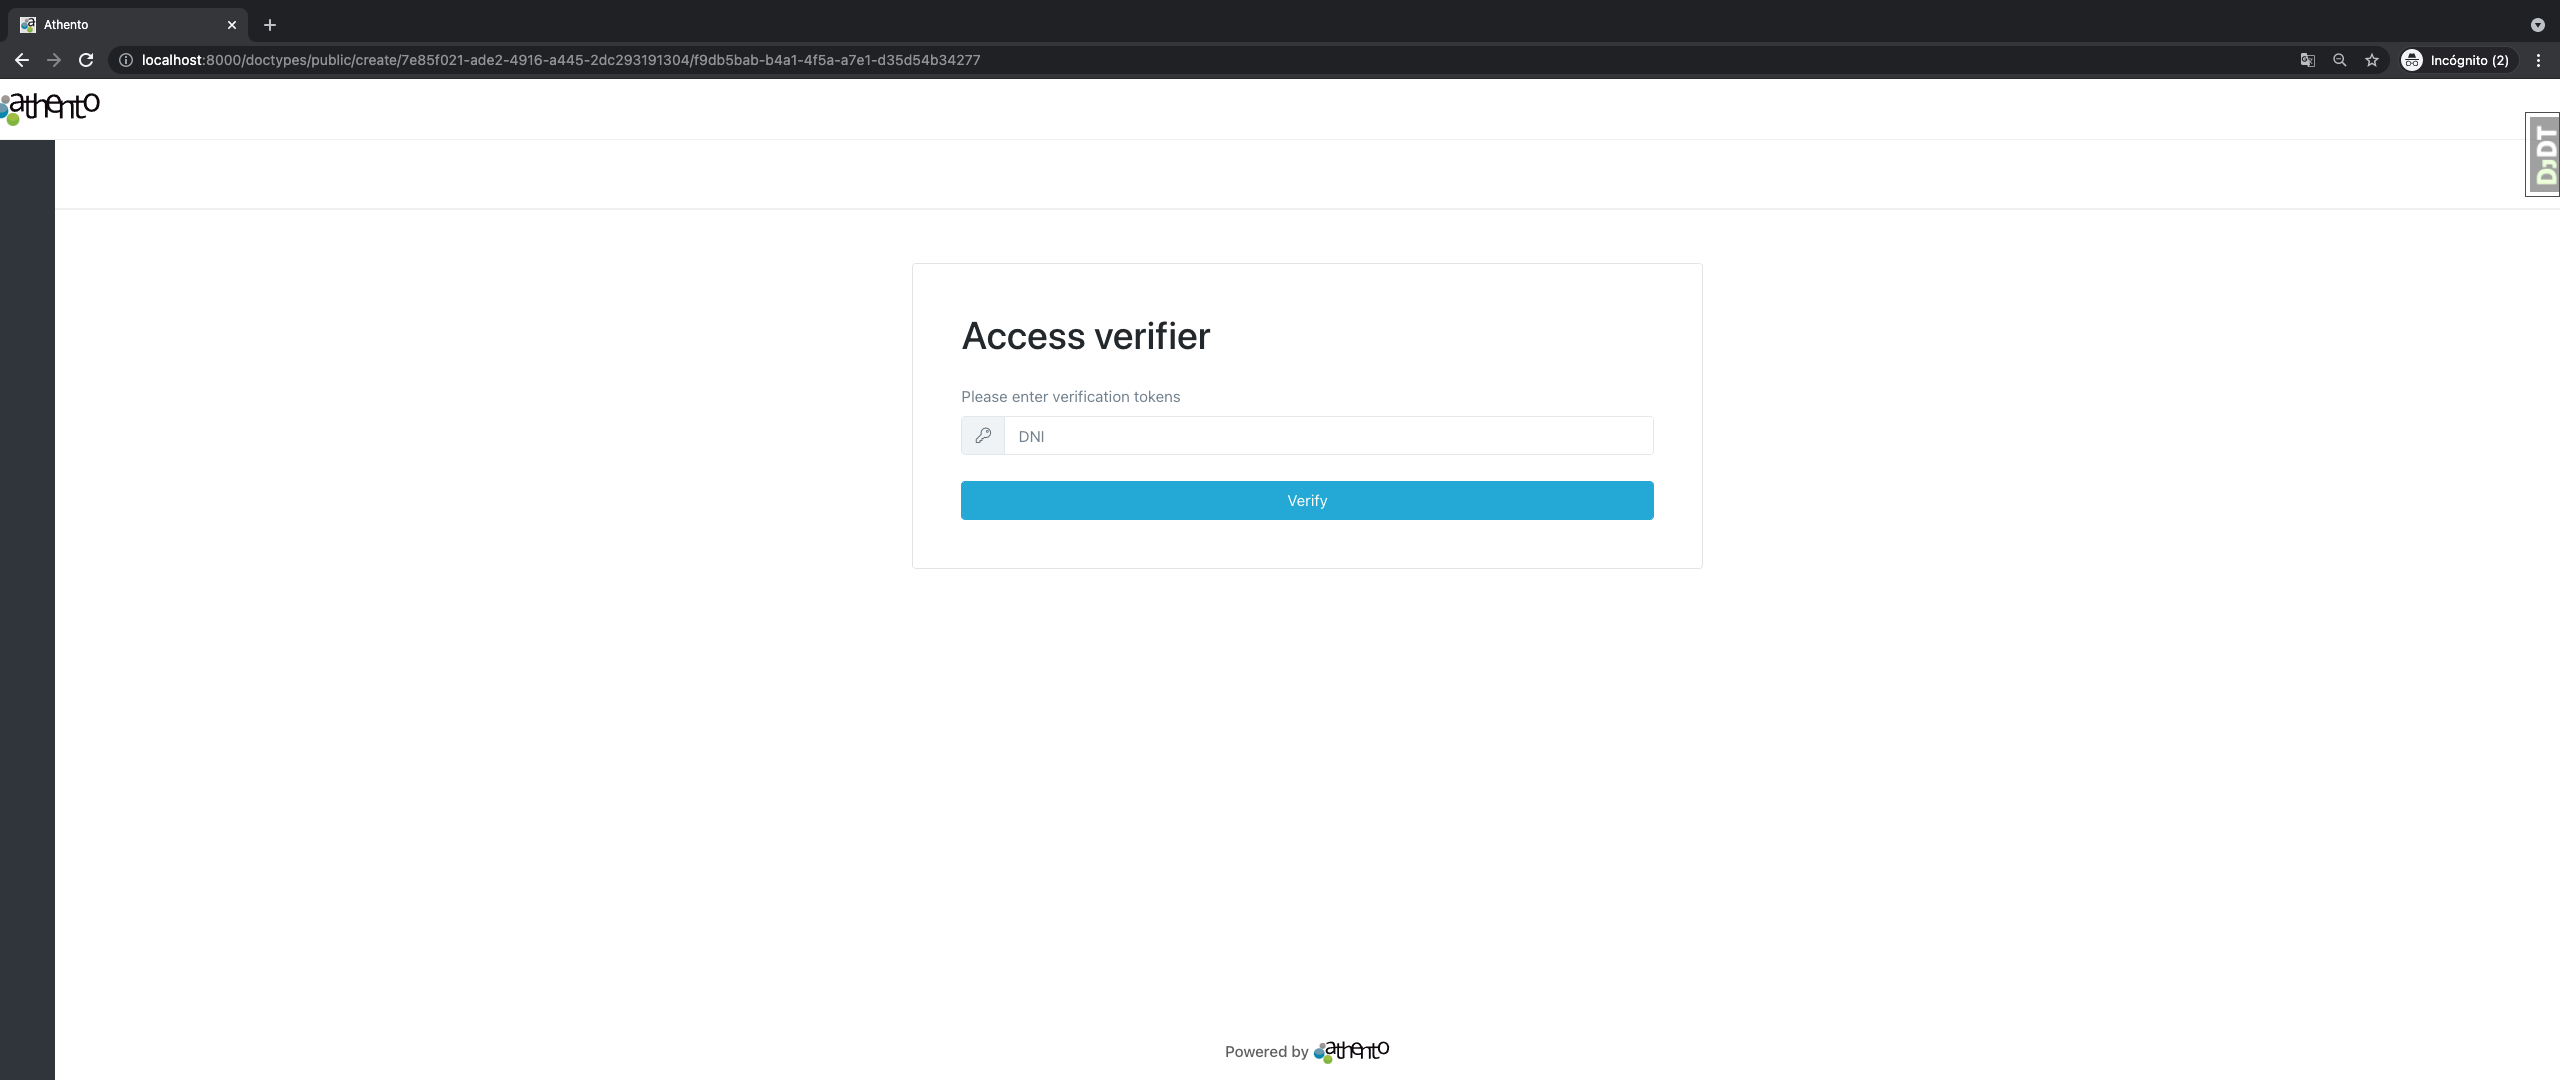Click the Athento logo in header
Image resolution: width=2560 pixels, height=1080 pixels.
coord(52,107)
